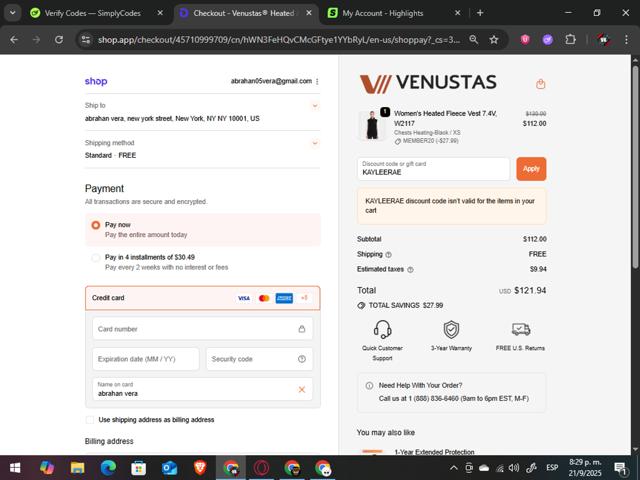This screenshot has height=480, width=640.
Task: Open Outlook from taskbar
Action: (169, 468)
